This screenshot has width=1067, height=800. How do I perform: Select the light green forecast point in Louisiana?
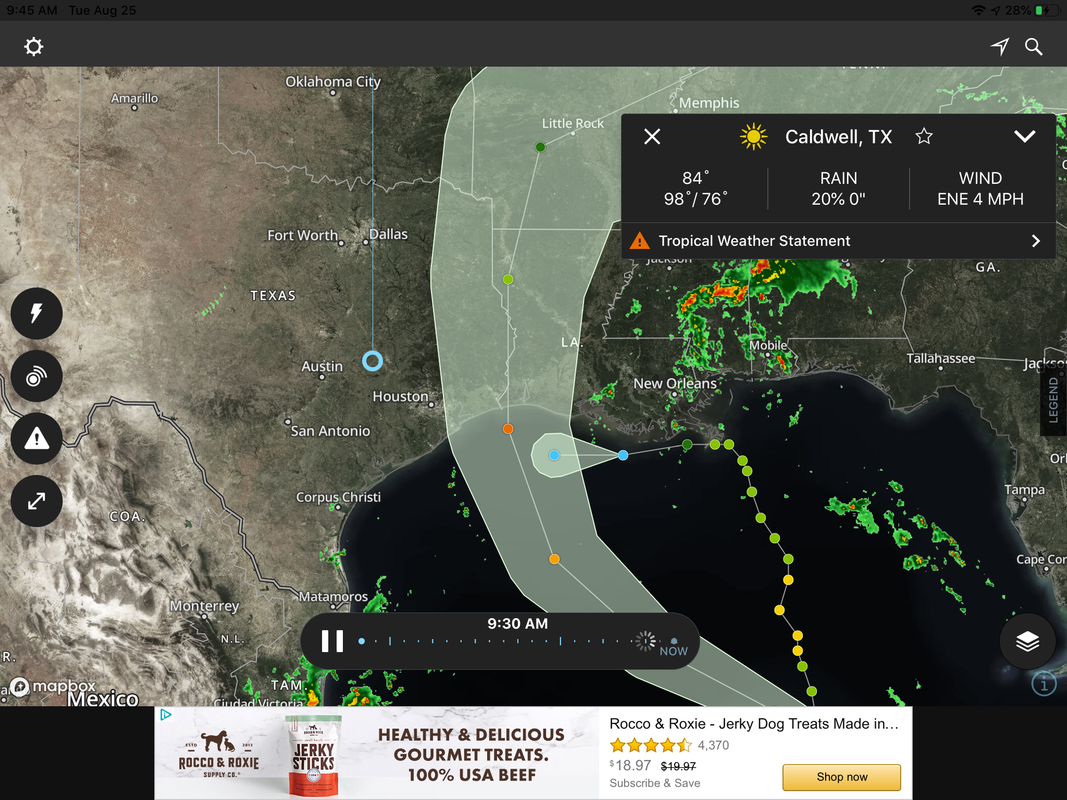point(508,279)
